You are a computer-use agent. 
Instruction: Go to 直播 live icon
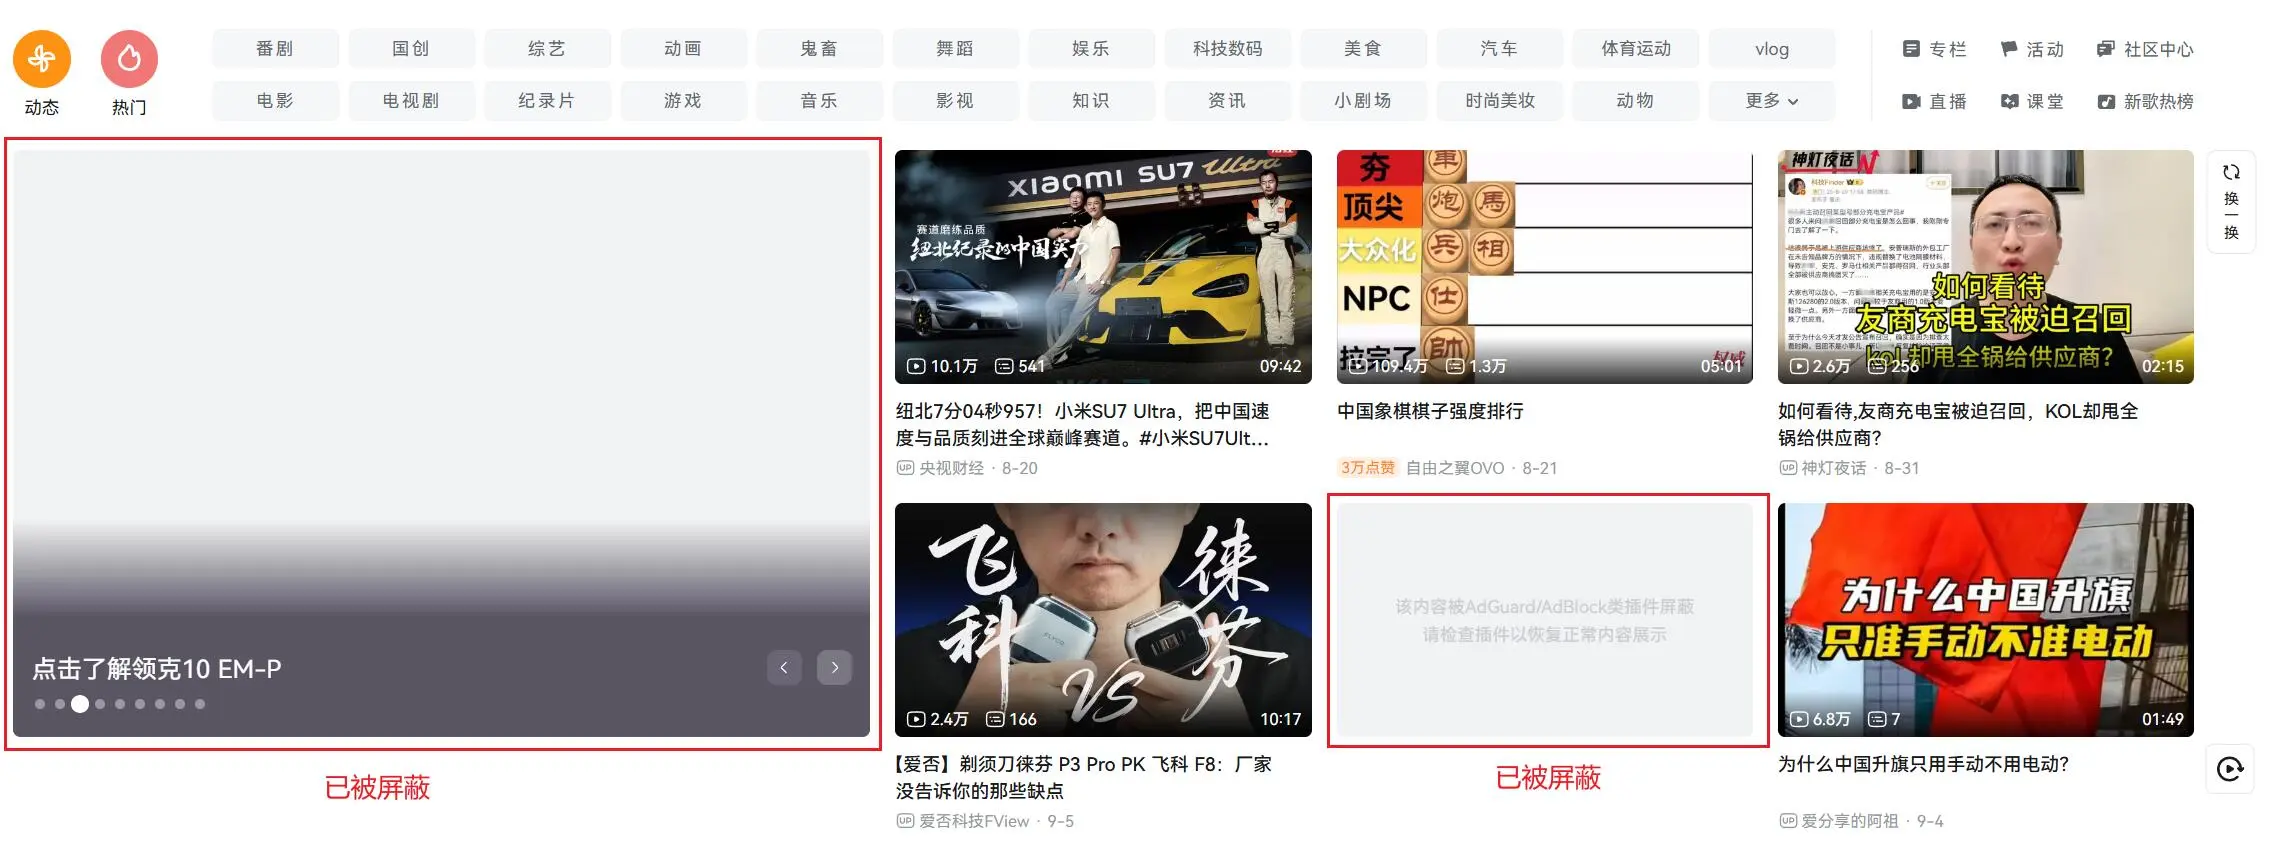(x=1911, y=101)
